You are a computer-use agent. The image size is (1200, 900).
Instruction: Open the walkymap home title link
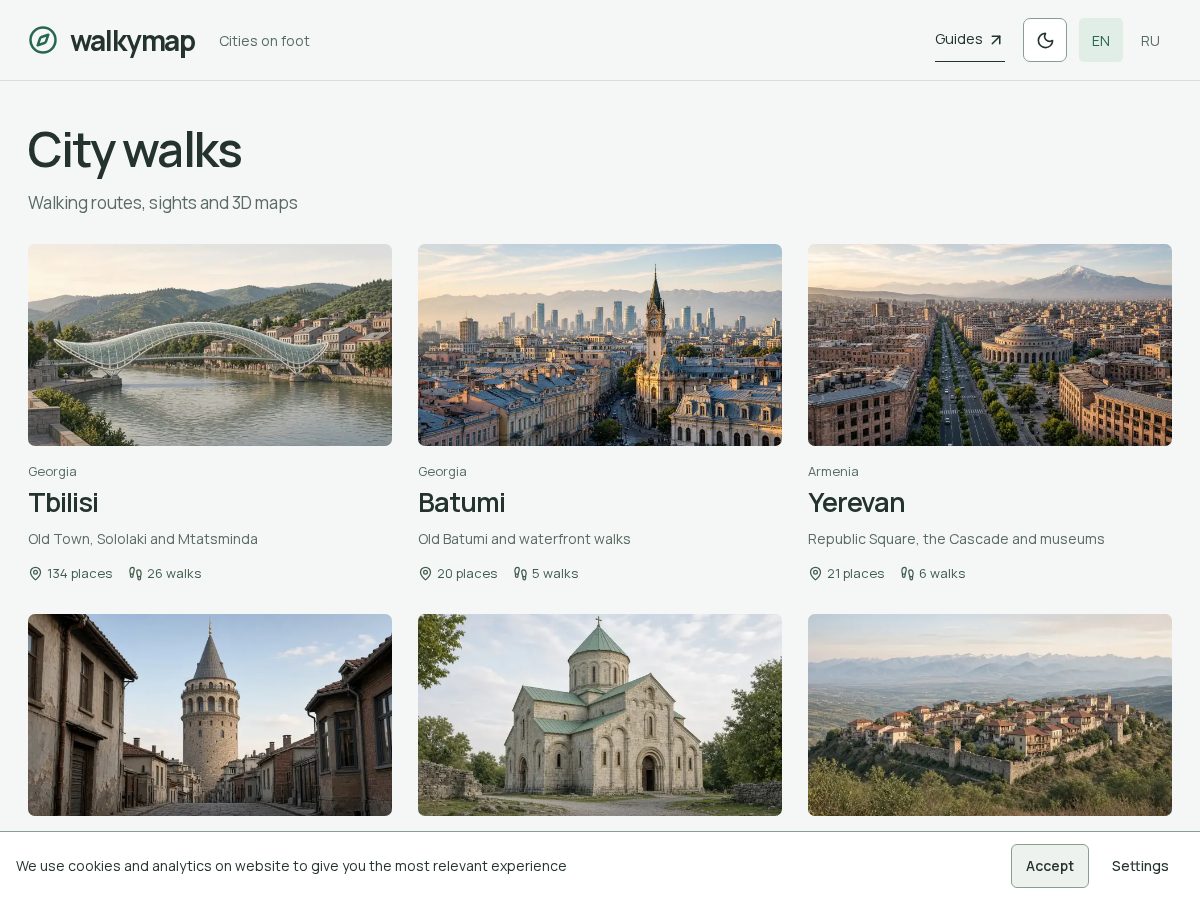tap(132, 41)
